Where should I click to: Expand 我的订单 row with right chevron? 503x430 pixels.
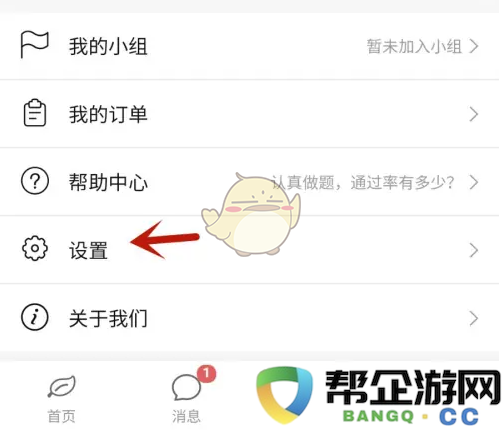coord(474,114)
